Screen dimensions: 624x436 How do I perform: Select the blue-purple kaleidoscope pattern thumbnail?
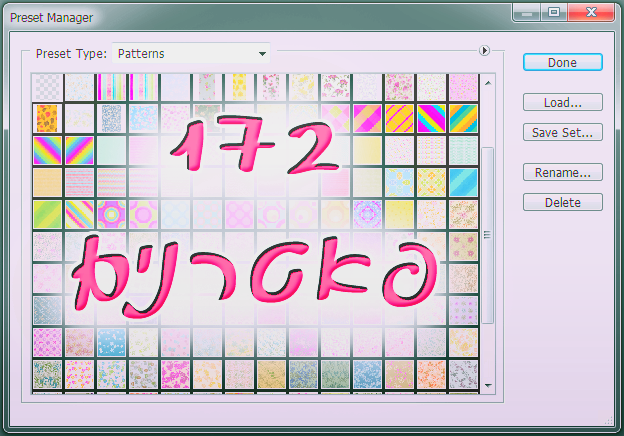(x=367, y=214)
